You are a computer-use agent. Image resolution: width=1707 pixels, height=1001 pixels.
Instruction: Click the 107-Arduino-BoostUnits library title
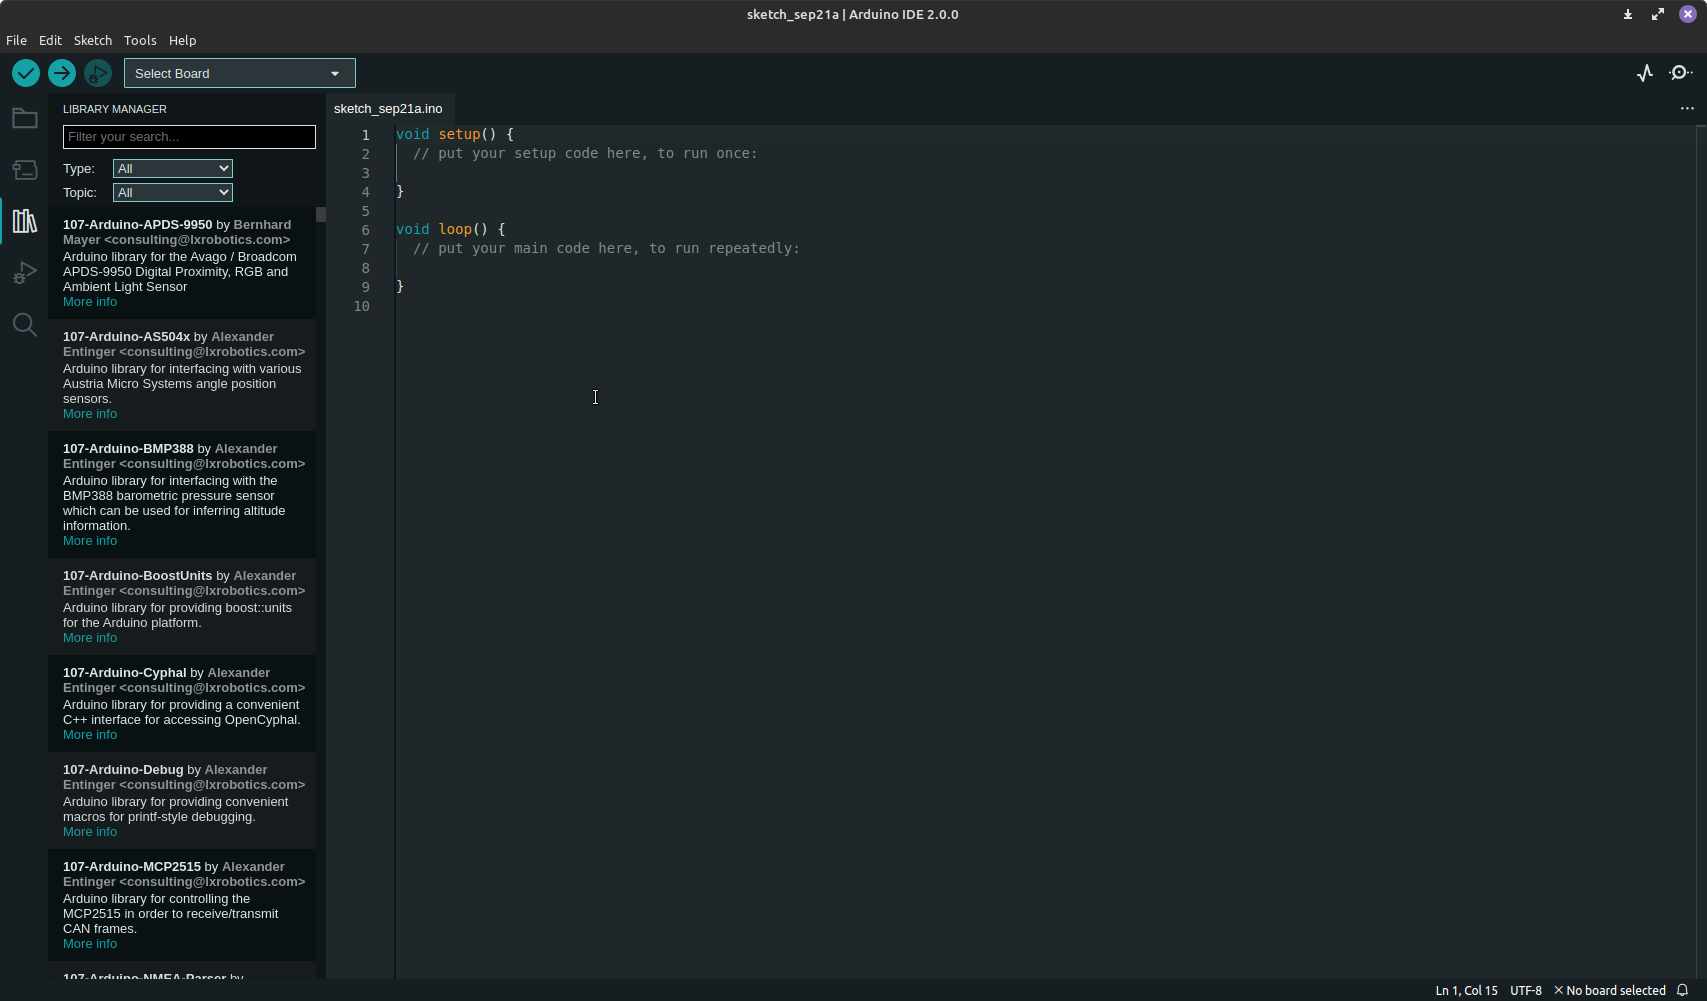pyautogui.click(x=137, y=576)
